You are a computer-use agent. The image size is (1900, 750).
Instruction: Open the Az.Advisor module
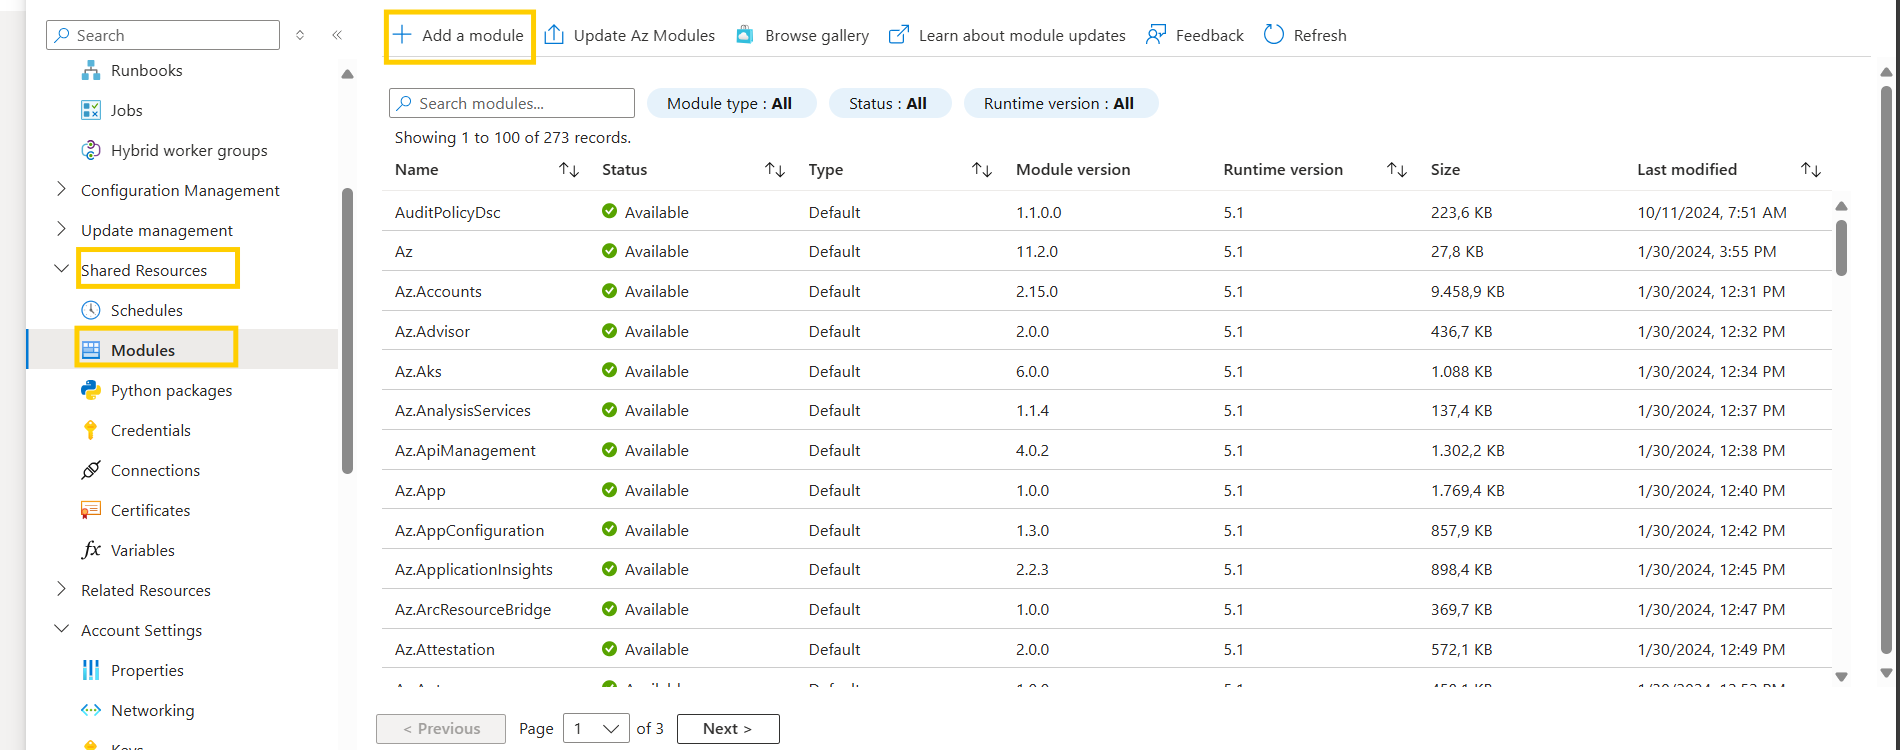pyautogui.click(x=432, y=331)
